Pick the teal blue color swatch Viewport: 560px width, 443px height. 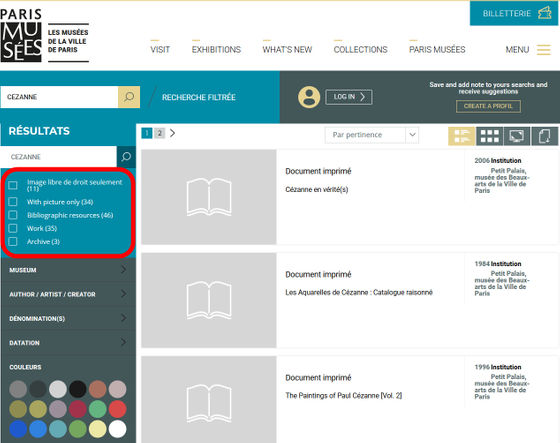(58, 429)
